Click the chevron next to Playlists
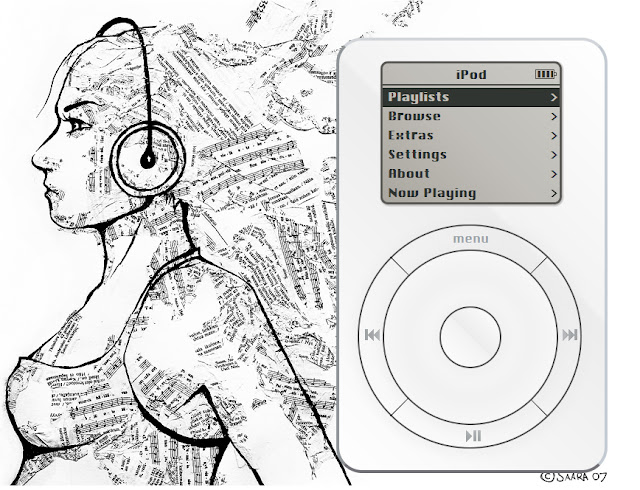The image size is (640, 490). [x=553, y=98]
